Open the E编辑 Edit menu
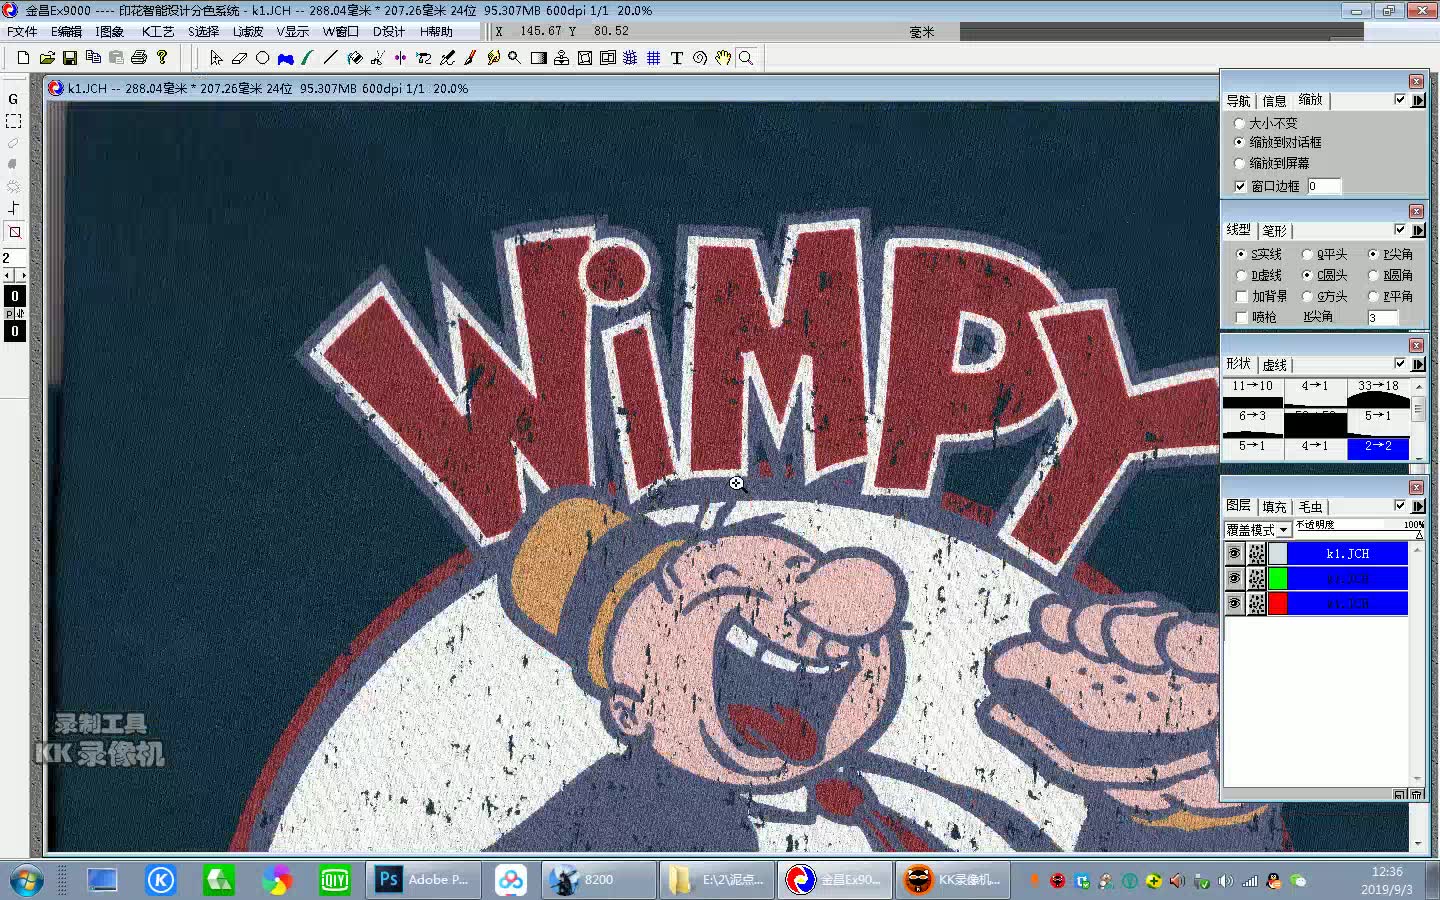The height and width of the screenshot is (900, 1440). (67, 32)
